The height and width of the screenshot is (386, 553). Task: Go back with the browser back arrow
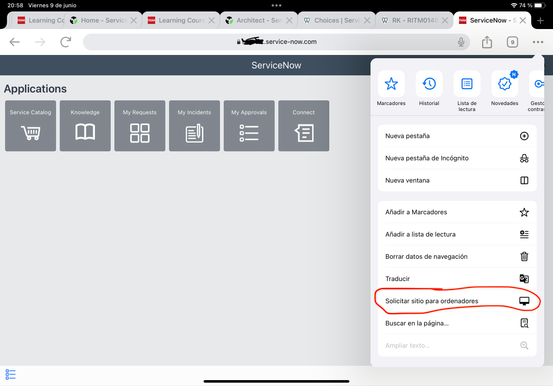(14, 42)
